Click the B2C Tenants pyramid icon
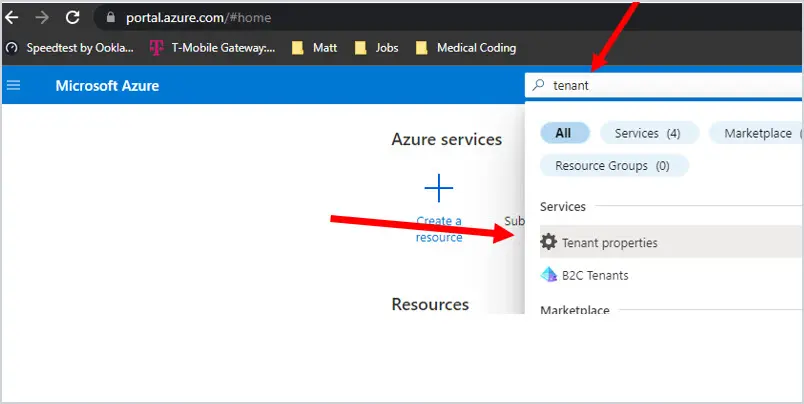This screenshot has width=804, height=404. pos(549,274)
